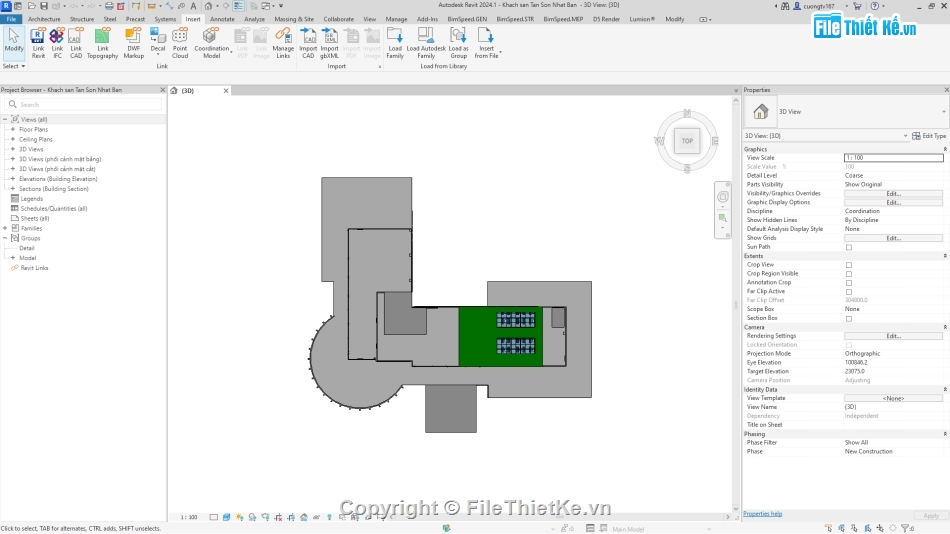This screenshot has width=950, height=534.
Task: Click the Import gbXML icon
Action: 329,42
